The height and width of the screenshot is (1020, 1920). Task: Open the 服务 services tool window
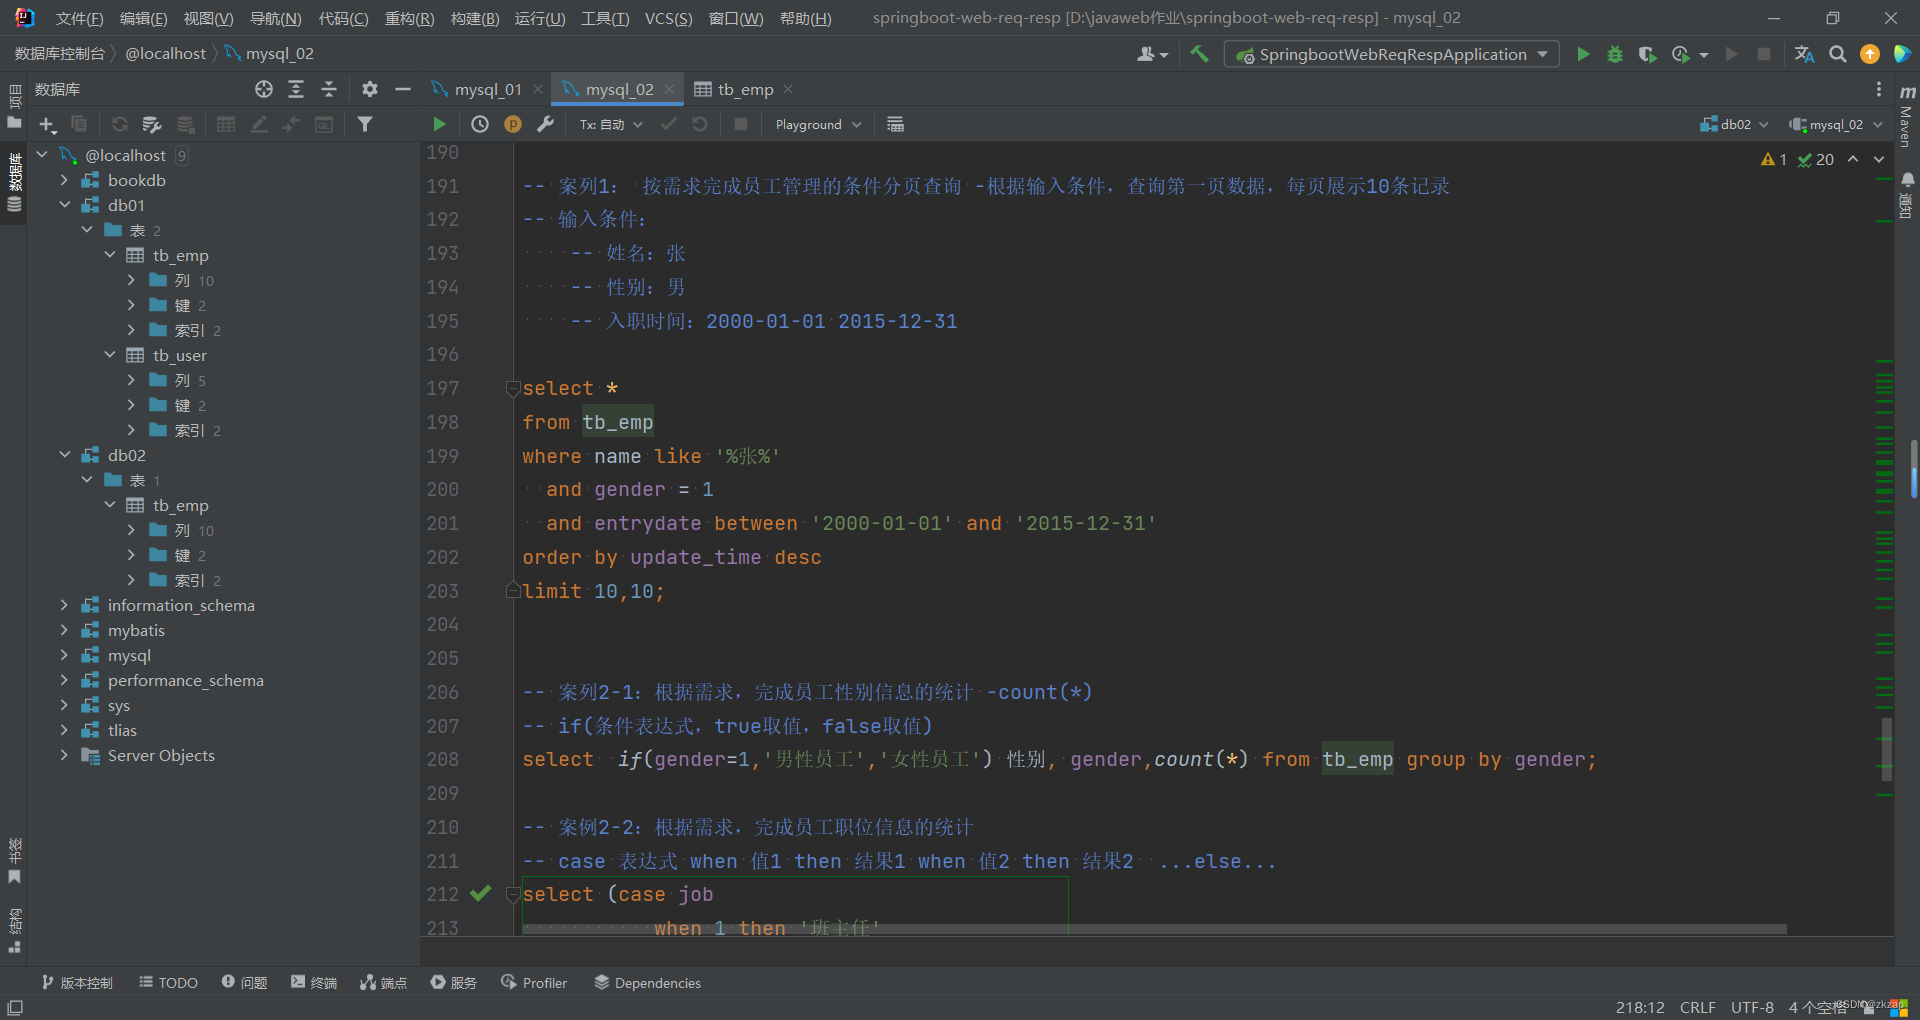[x=453, y=983]
